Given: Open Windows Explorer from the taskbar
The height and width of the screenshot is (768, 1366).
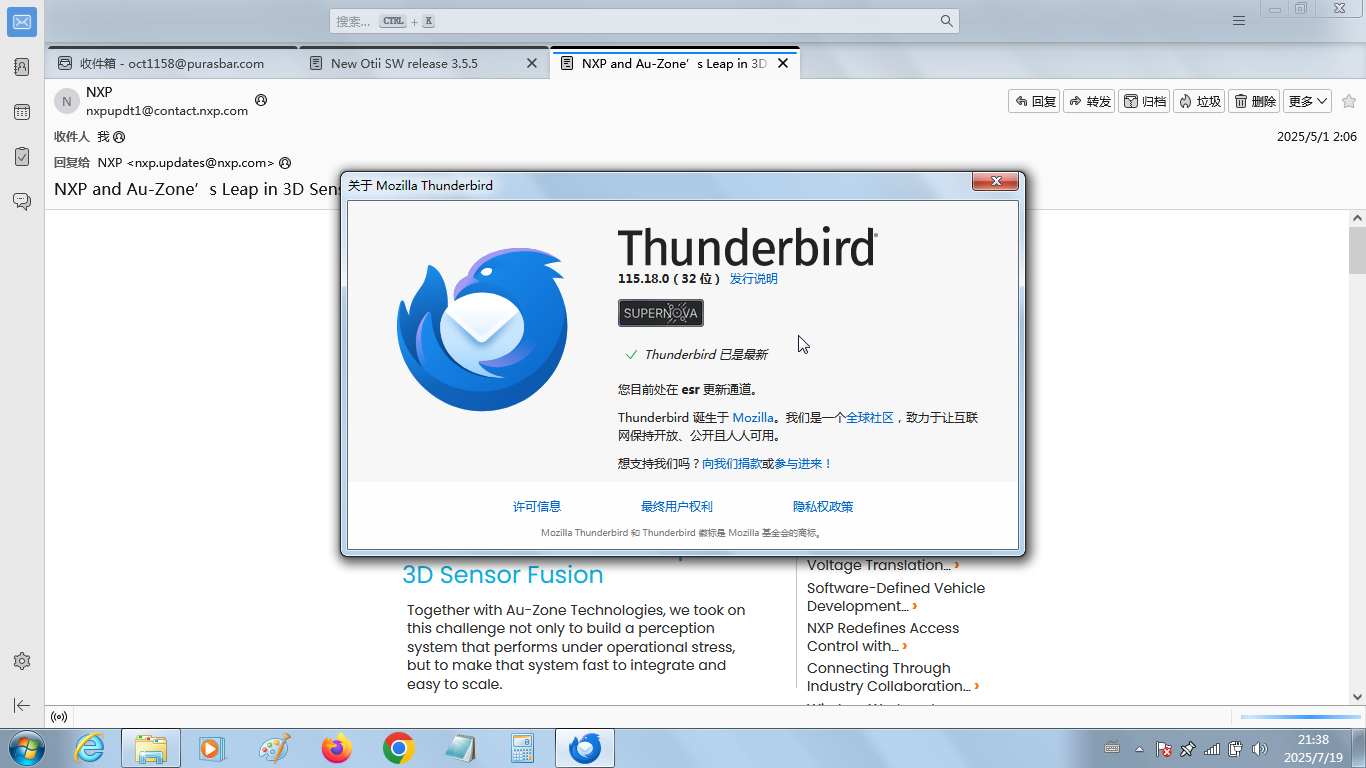Looking at the screenshot, I should coord(151,748).
